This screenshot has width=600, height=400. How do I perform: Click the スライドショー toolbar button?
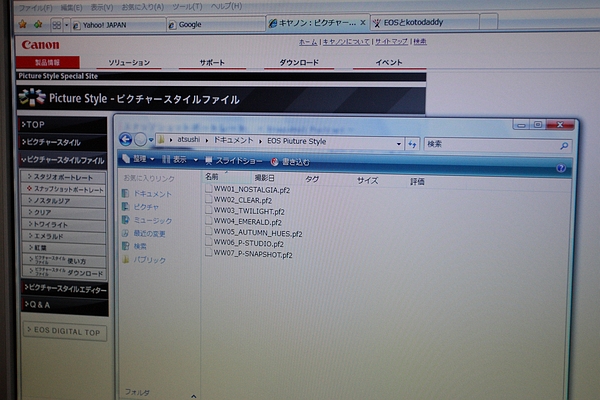[x=234, y=161]
